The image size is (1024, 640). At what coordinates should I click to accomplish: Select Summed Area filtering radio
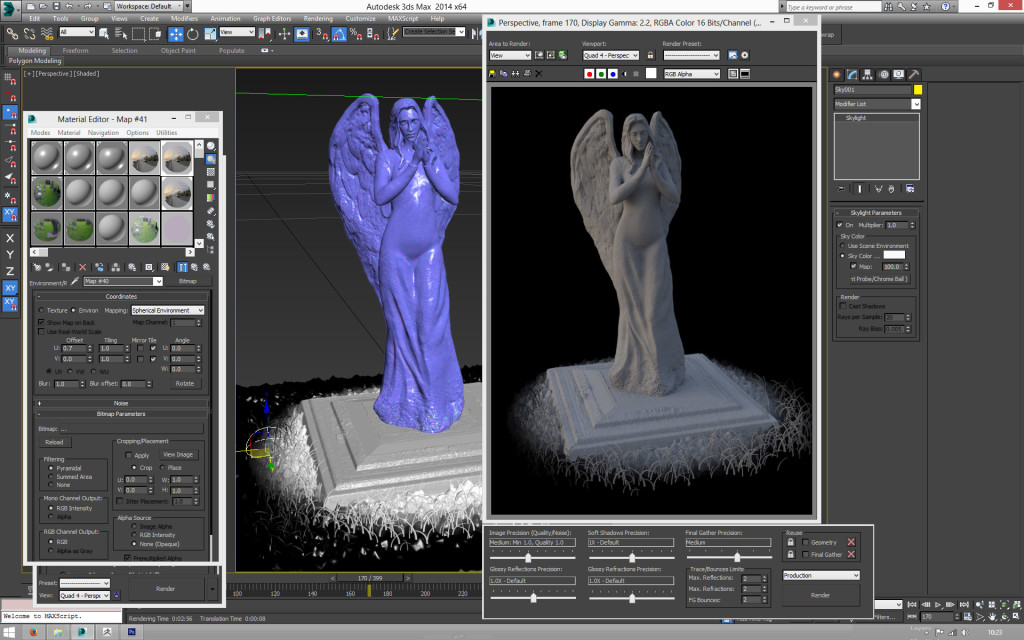[51, 477]
